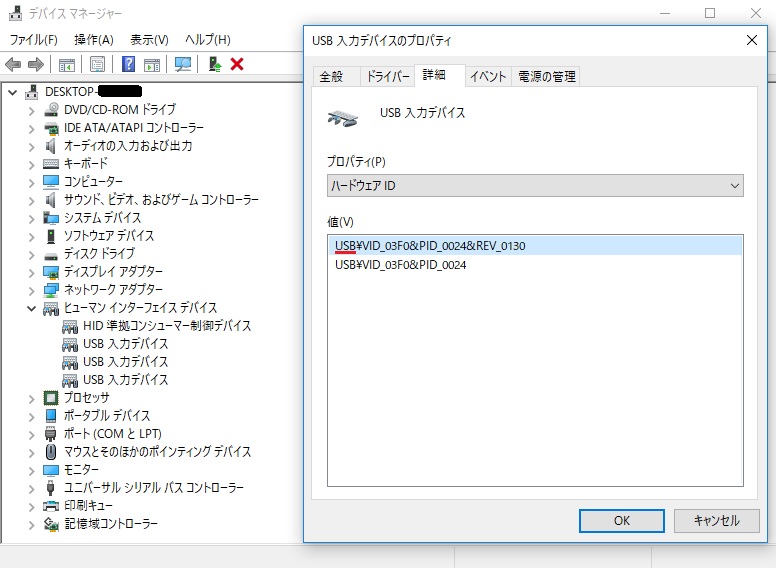776x568 pixels.
Task: Select the ネットワーク アダプター icon
Action: [x=51, y=289]
